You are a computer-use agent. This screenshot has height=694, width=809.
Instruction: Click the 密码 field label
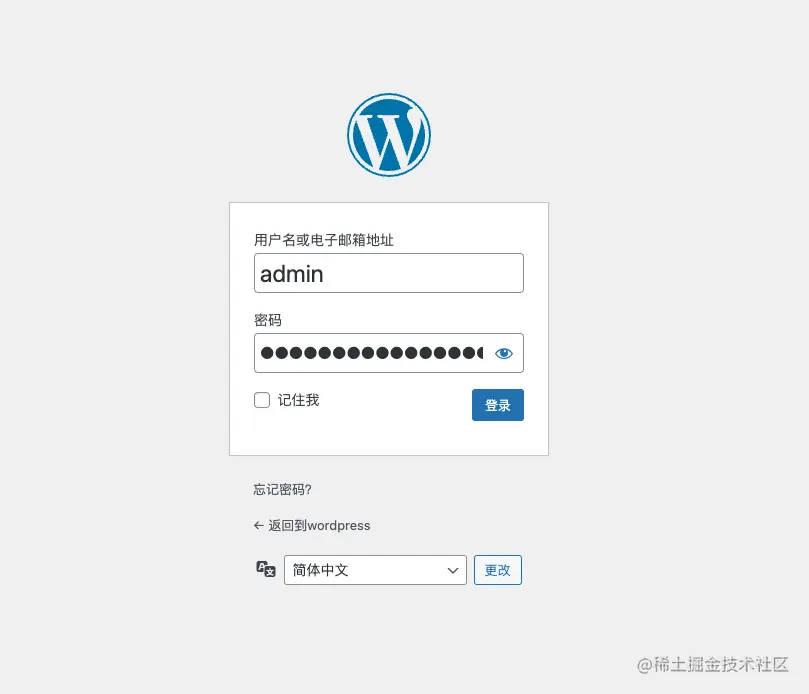pyautogui.click(x=268, y=320)
